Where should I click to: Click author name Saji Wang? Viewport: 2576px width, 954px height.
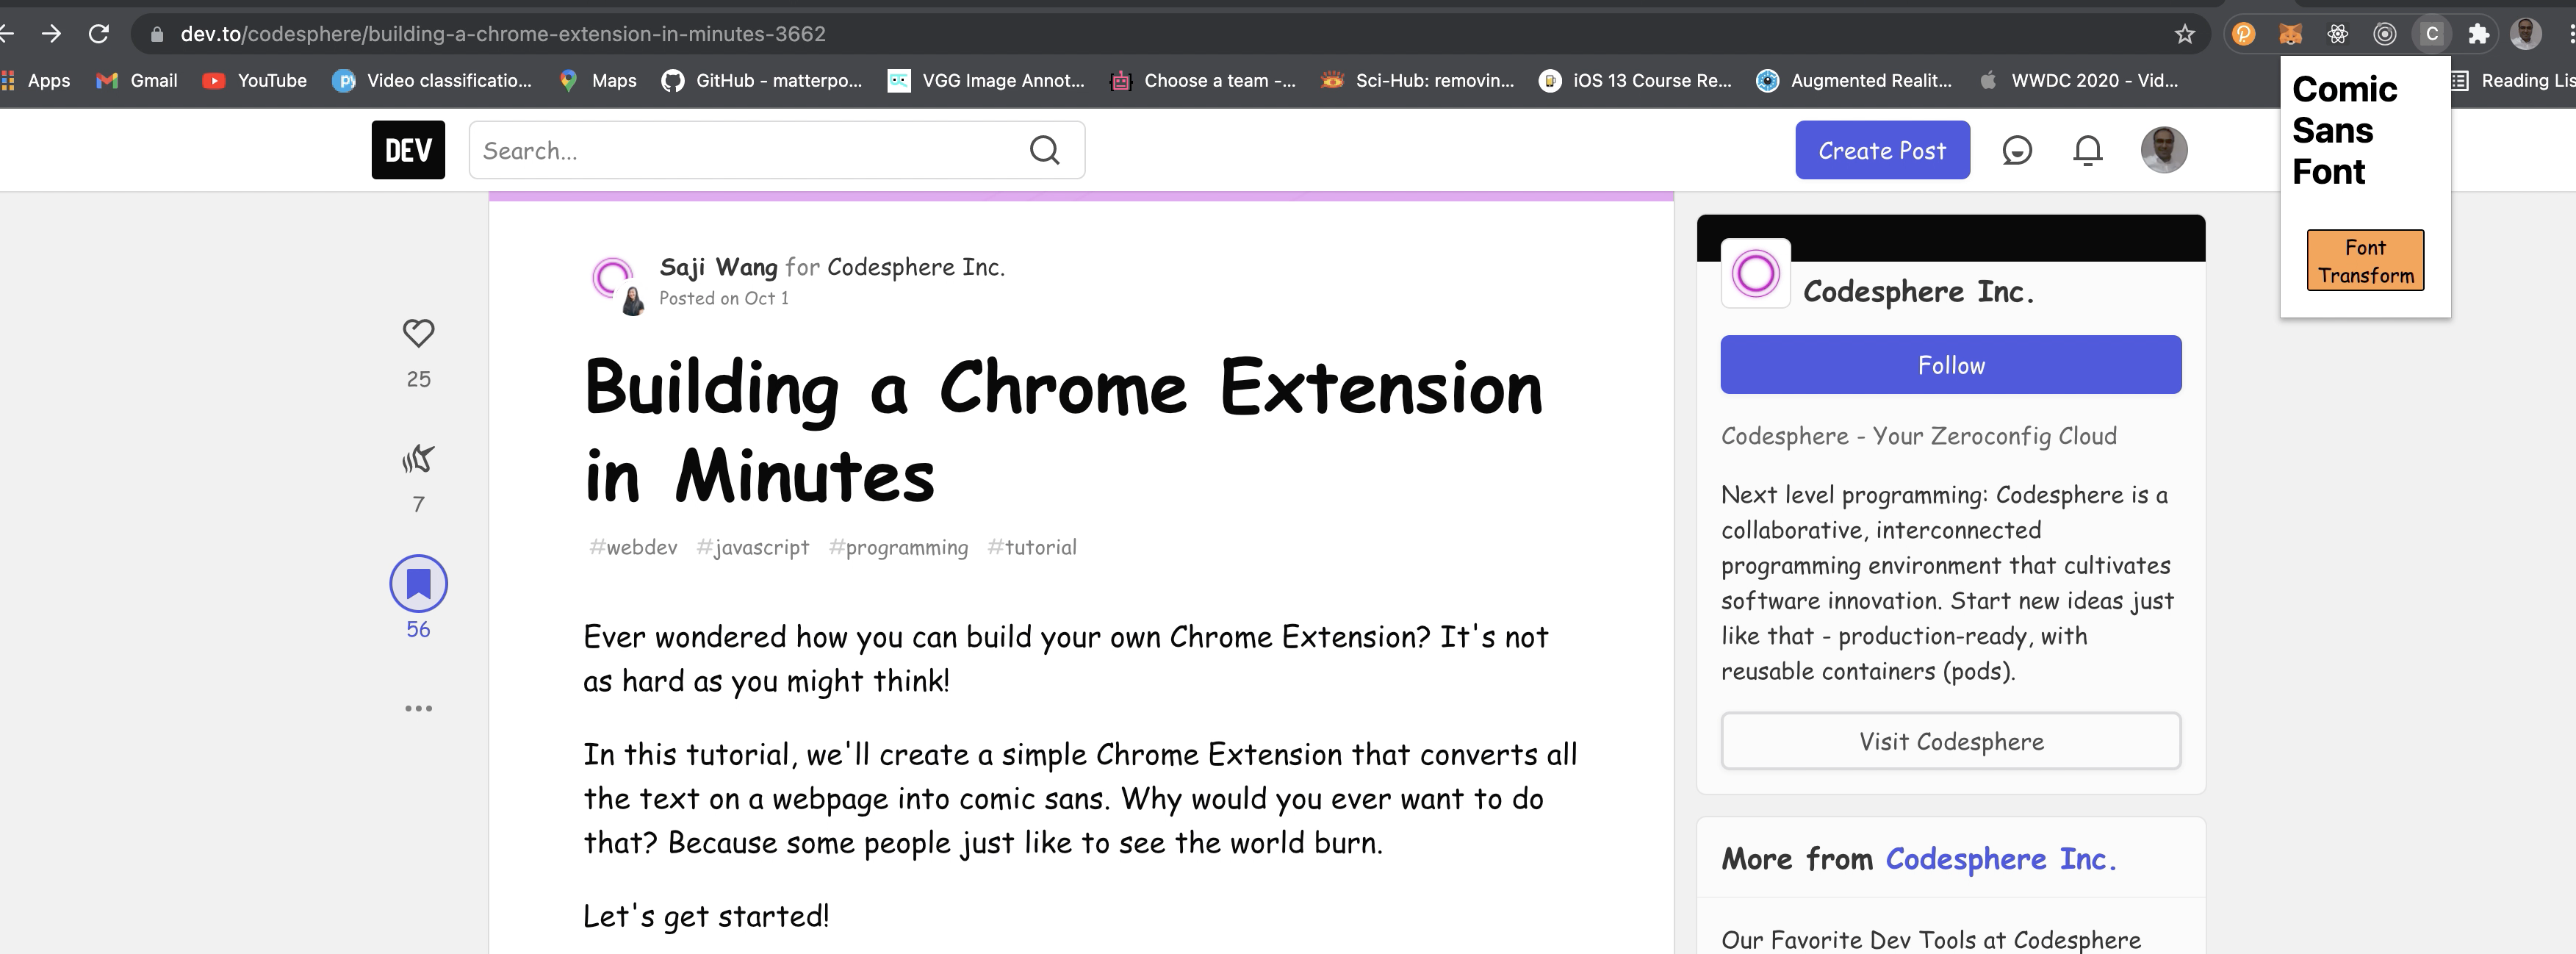tap(718, 267)
